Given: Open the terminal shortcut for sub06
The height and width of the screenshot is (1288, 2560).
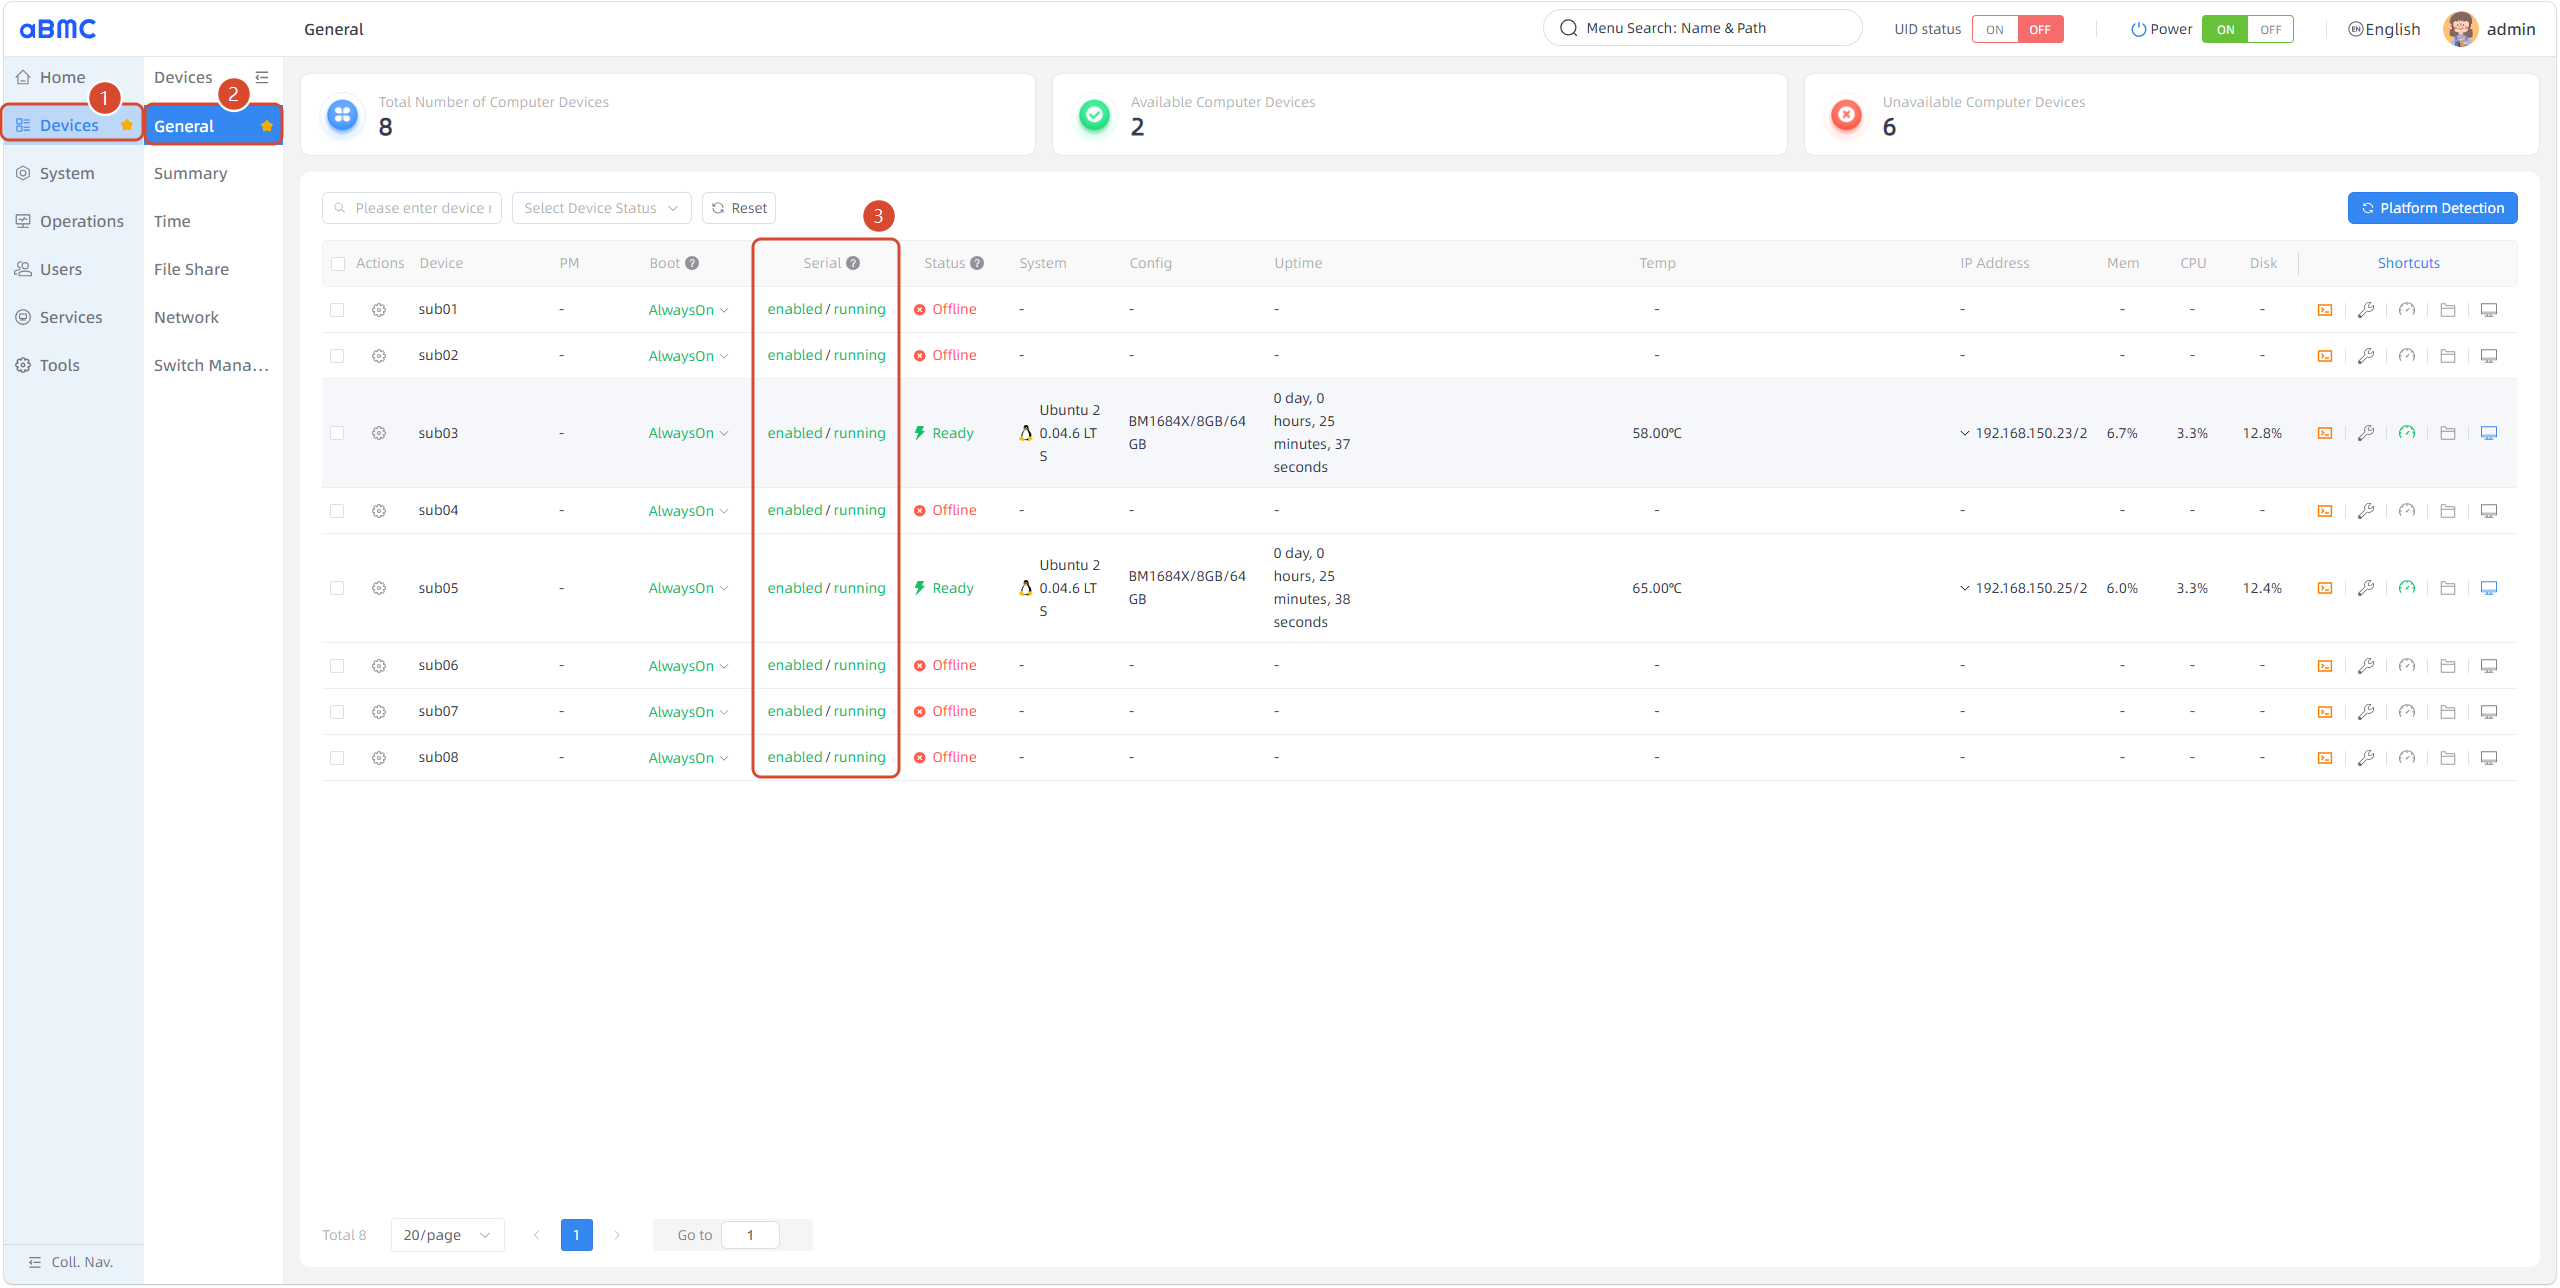Looking at the screenshot, I should tap(2325, 666).
